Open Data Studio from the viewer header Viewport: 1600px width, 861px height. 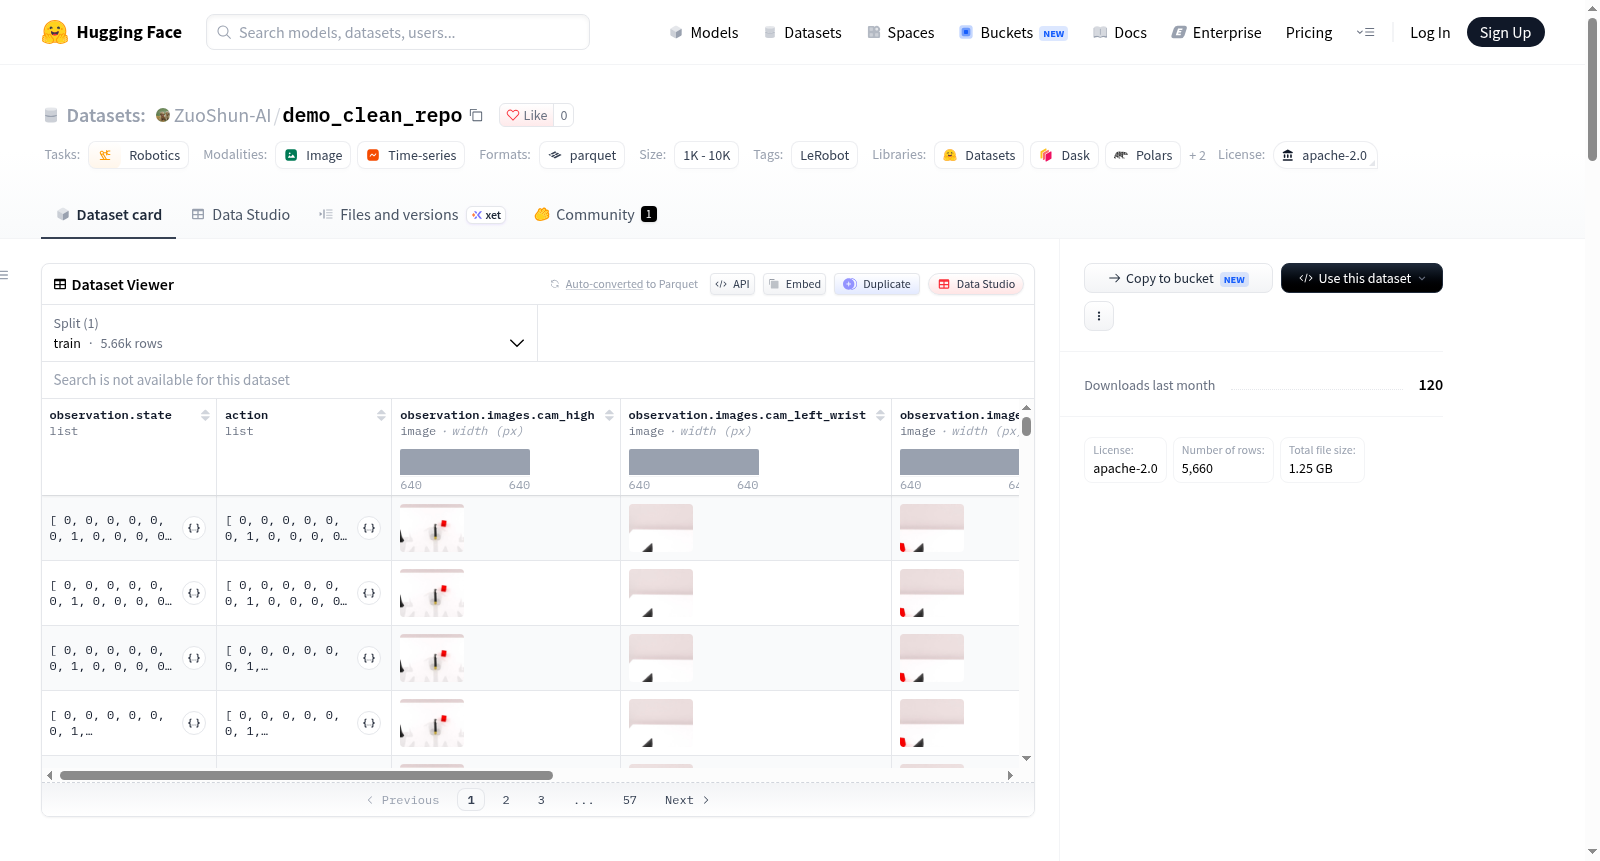pos(976,284)
